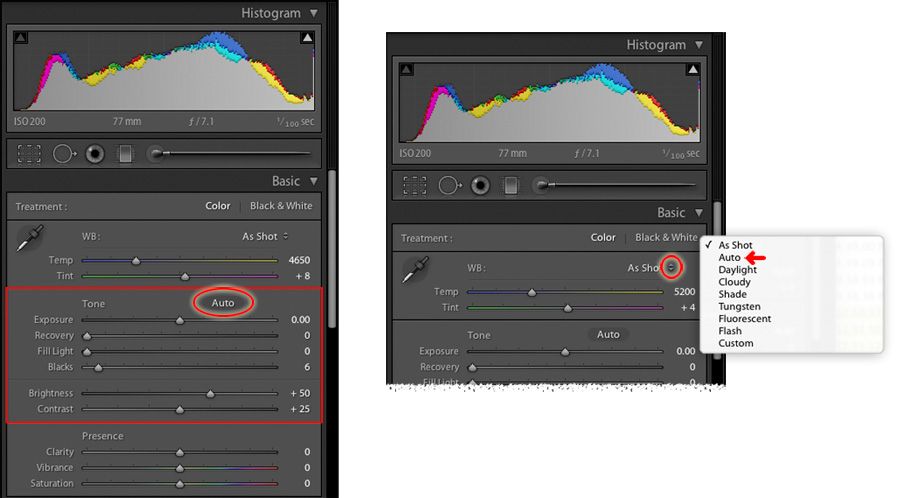
Task: Click Exposure slider handle in left panel
Action: (x=180, y=320)
